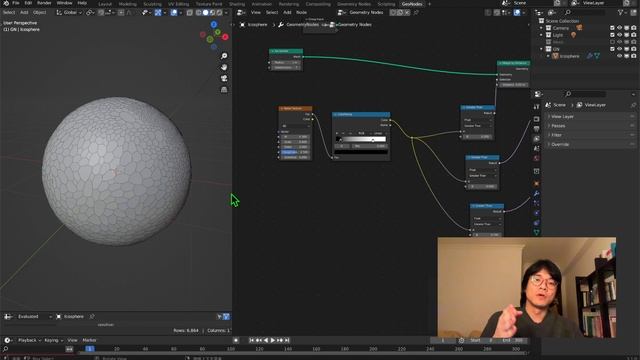640x360 pixels.
Task: Open the Window menu
Action: pos(64,3)
